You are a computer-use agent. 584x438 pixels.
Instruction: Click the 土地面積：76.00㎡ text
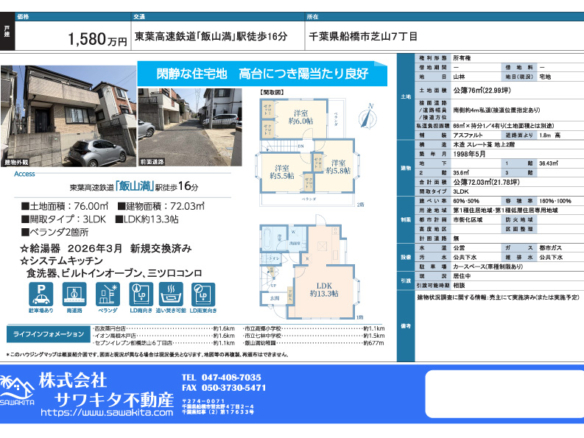tap(65, 206)
